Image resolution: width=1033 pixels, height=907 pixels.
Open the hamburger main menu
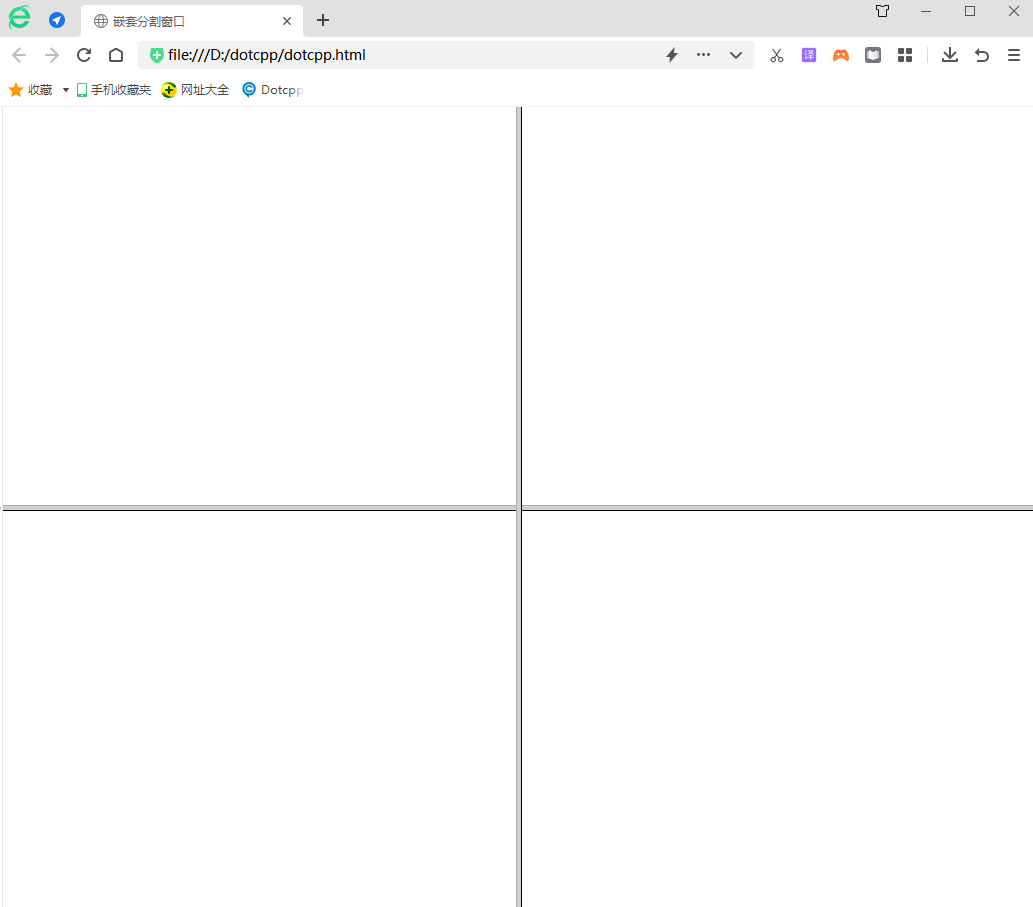[1014, 55]
